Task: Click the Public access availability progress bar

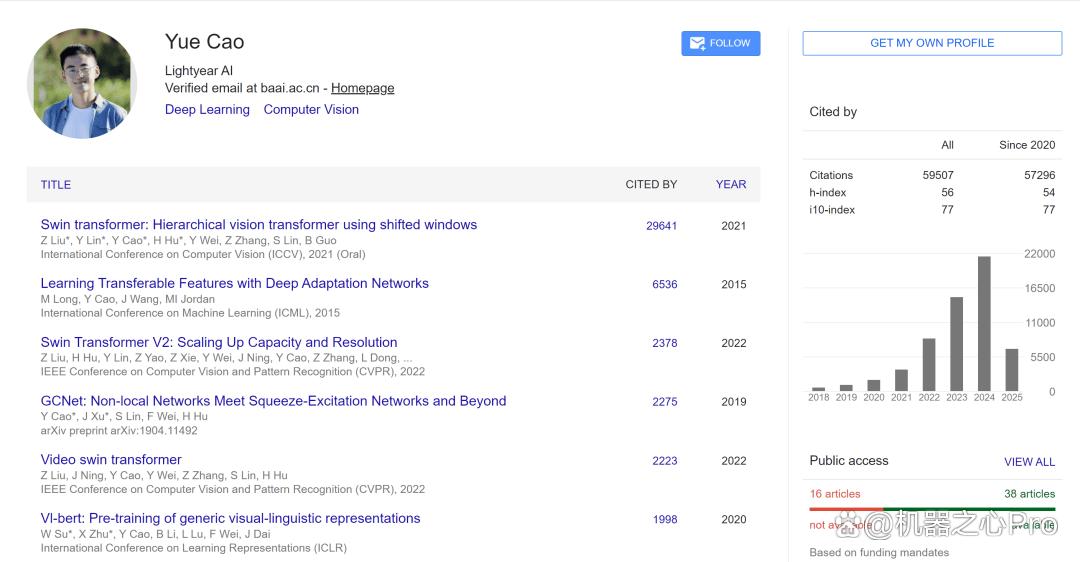Action: (x=932, y=509)
